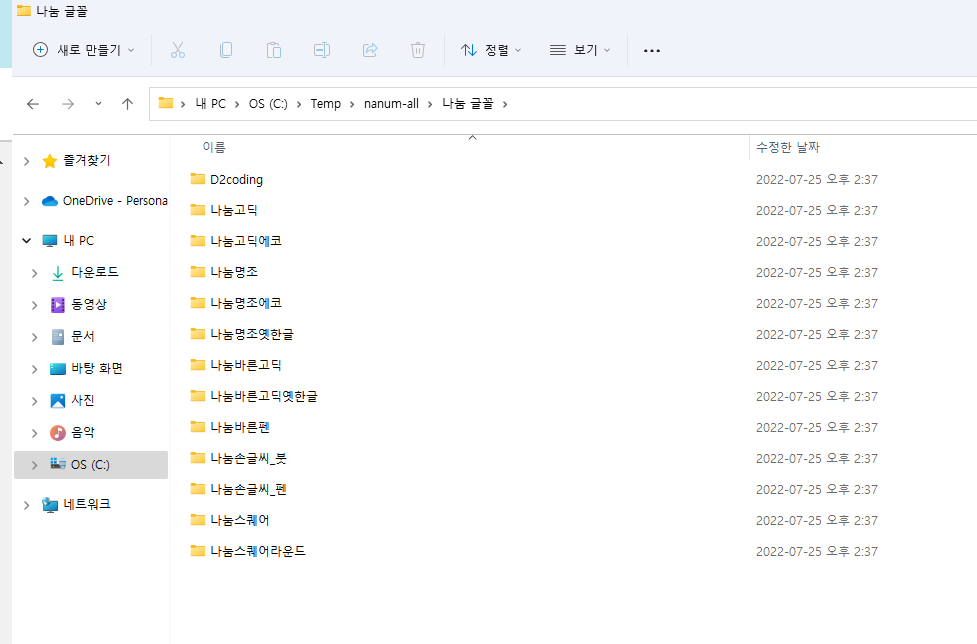Click the 음악 music icon
The height and width of the screenshot is (644, 977).
57,432
